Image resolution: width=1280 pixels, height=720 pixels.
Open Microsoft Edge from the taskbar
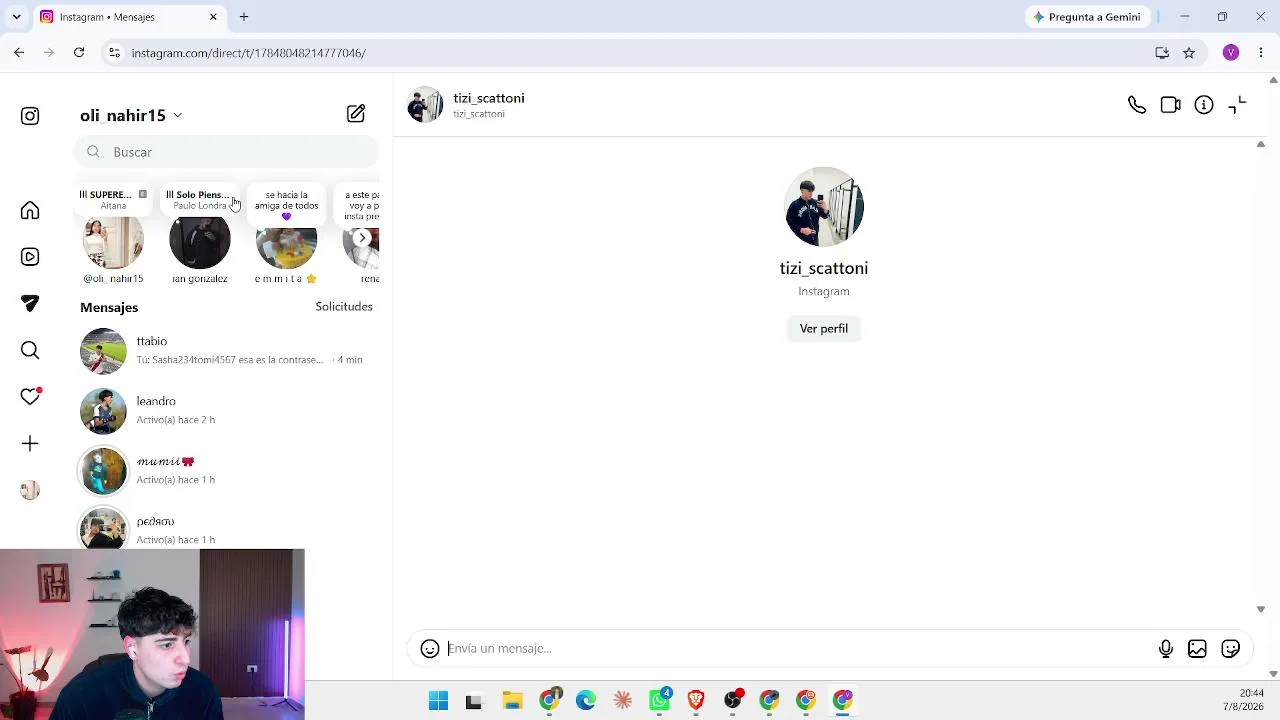(x=586, y=700)
